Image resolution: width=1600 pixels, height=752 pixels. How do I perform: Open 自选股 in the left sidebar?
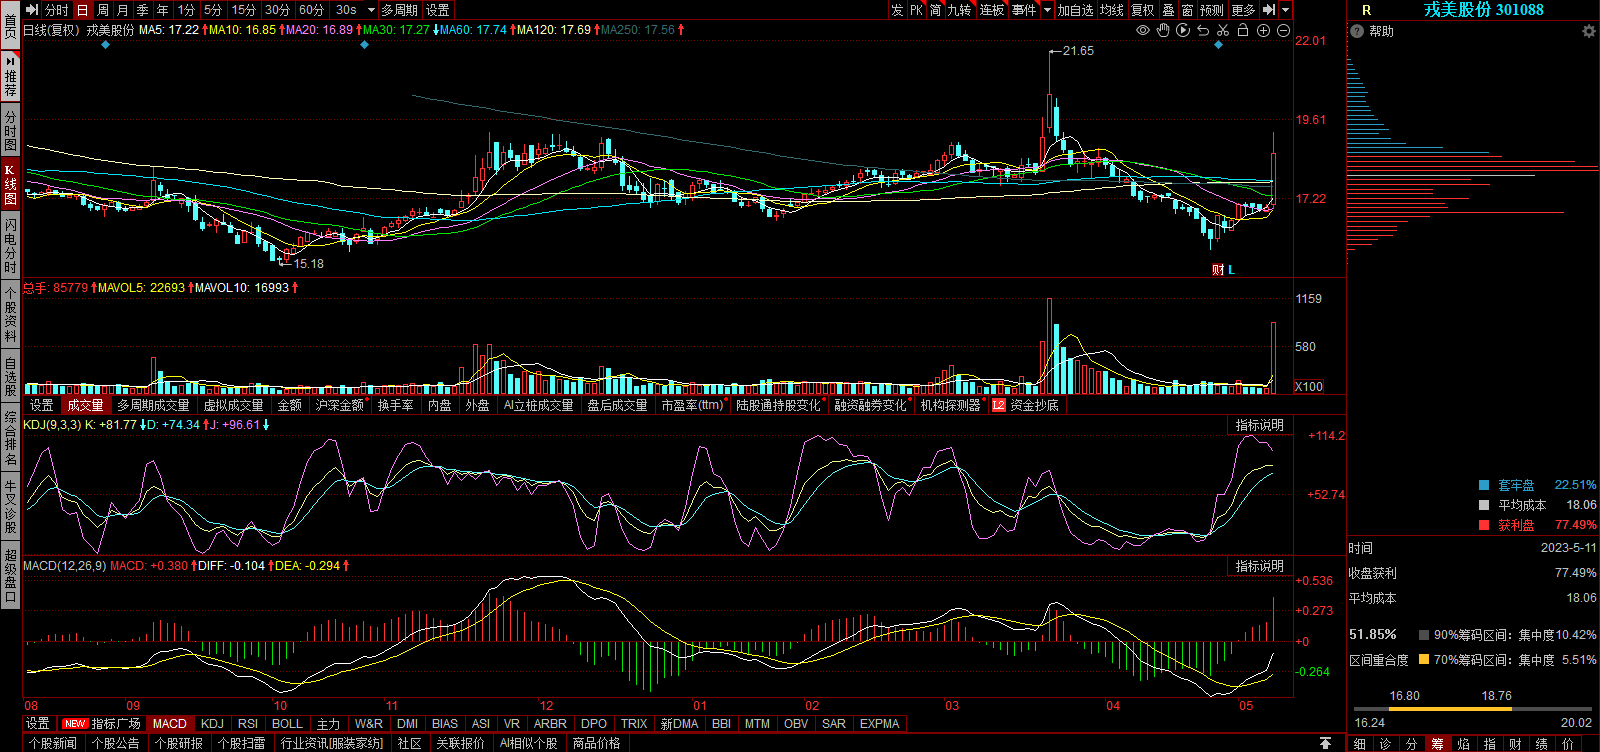(10, 376)
